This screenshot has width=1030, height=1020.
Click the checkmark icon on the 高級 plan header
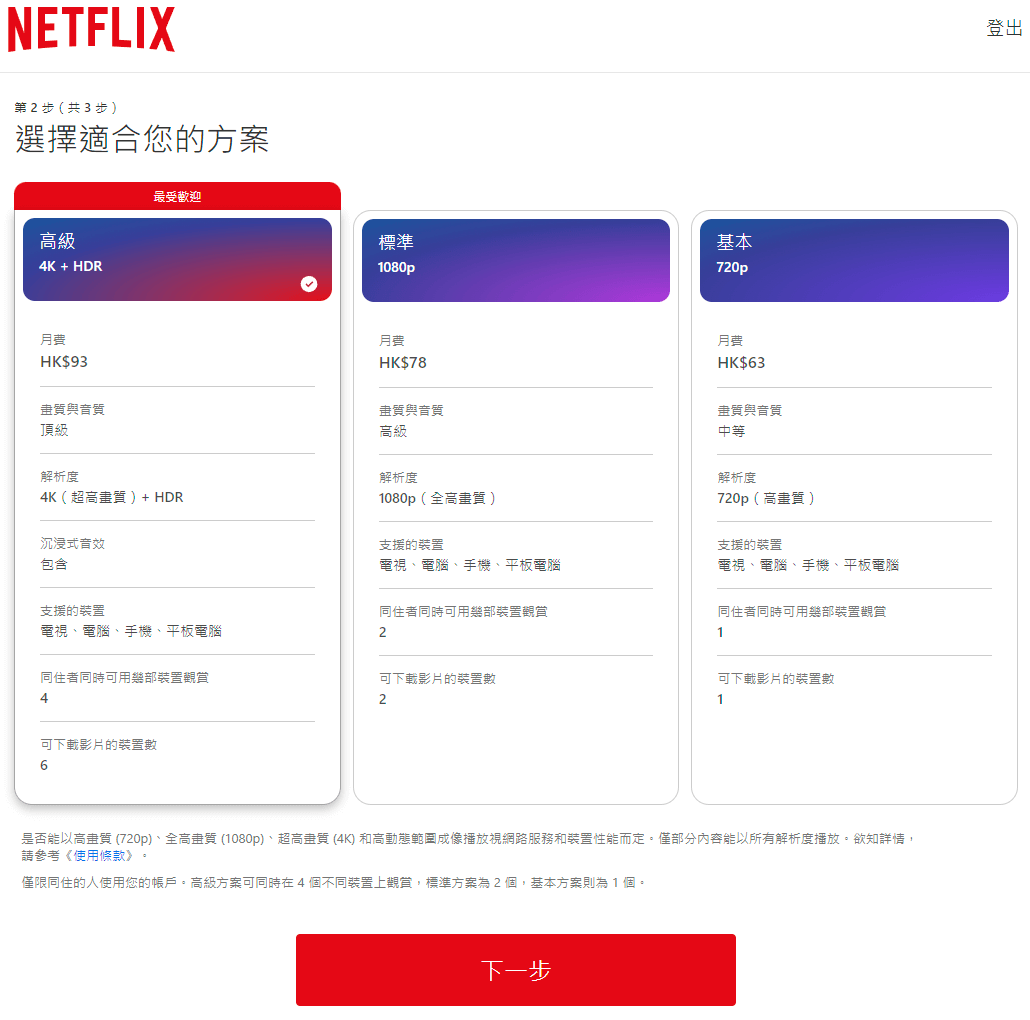coord(310,284)
